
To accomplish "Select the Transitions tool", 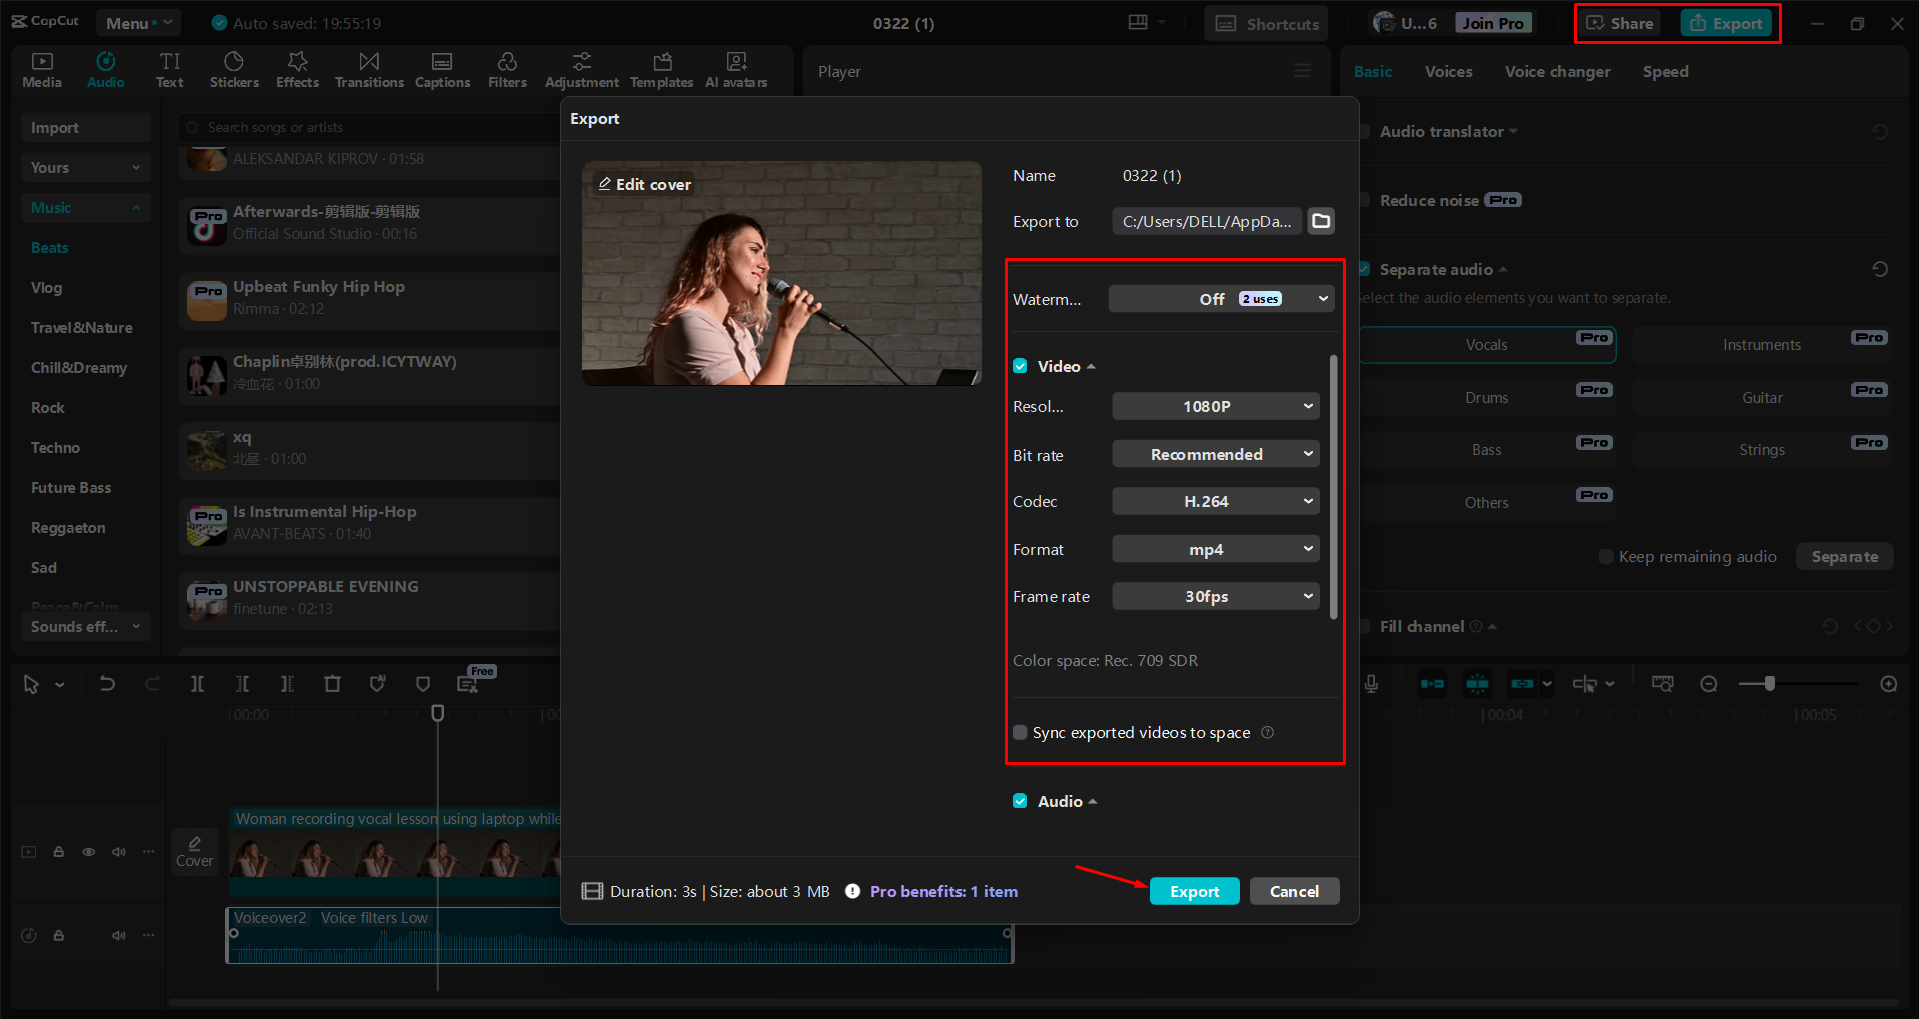I will 368,69.
